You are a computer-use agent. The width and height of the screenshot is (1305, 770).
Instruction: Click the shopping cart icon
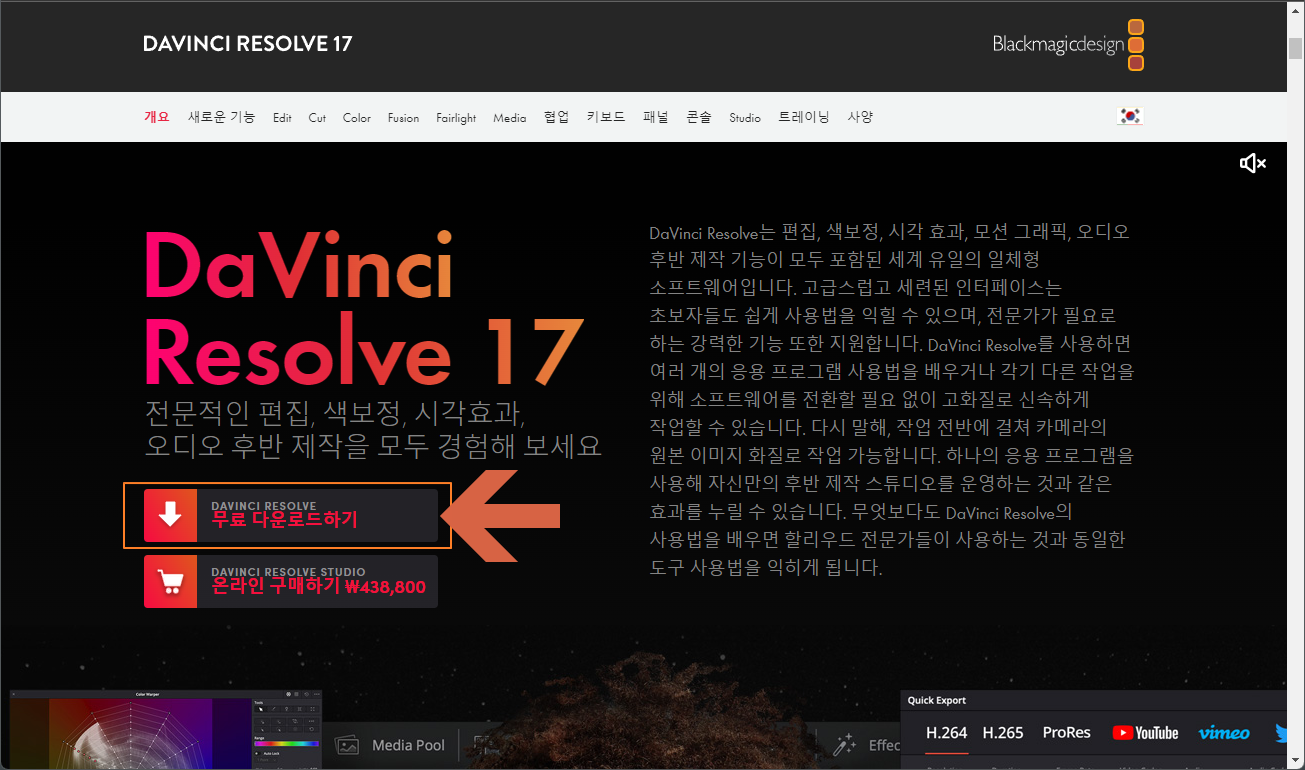click(171, 581)
